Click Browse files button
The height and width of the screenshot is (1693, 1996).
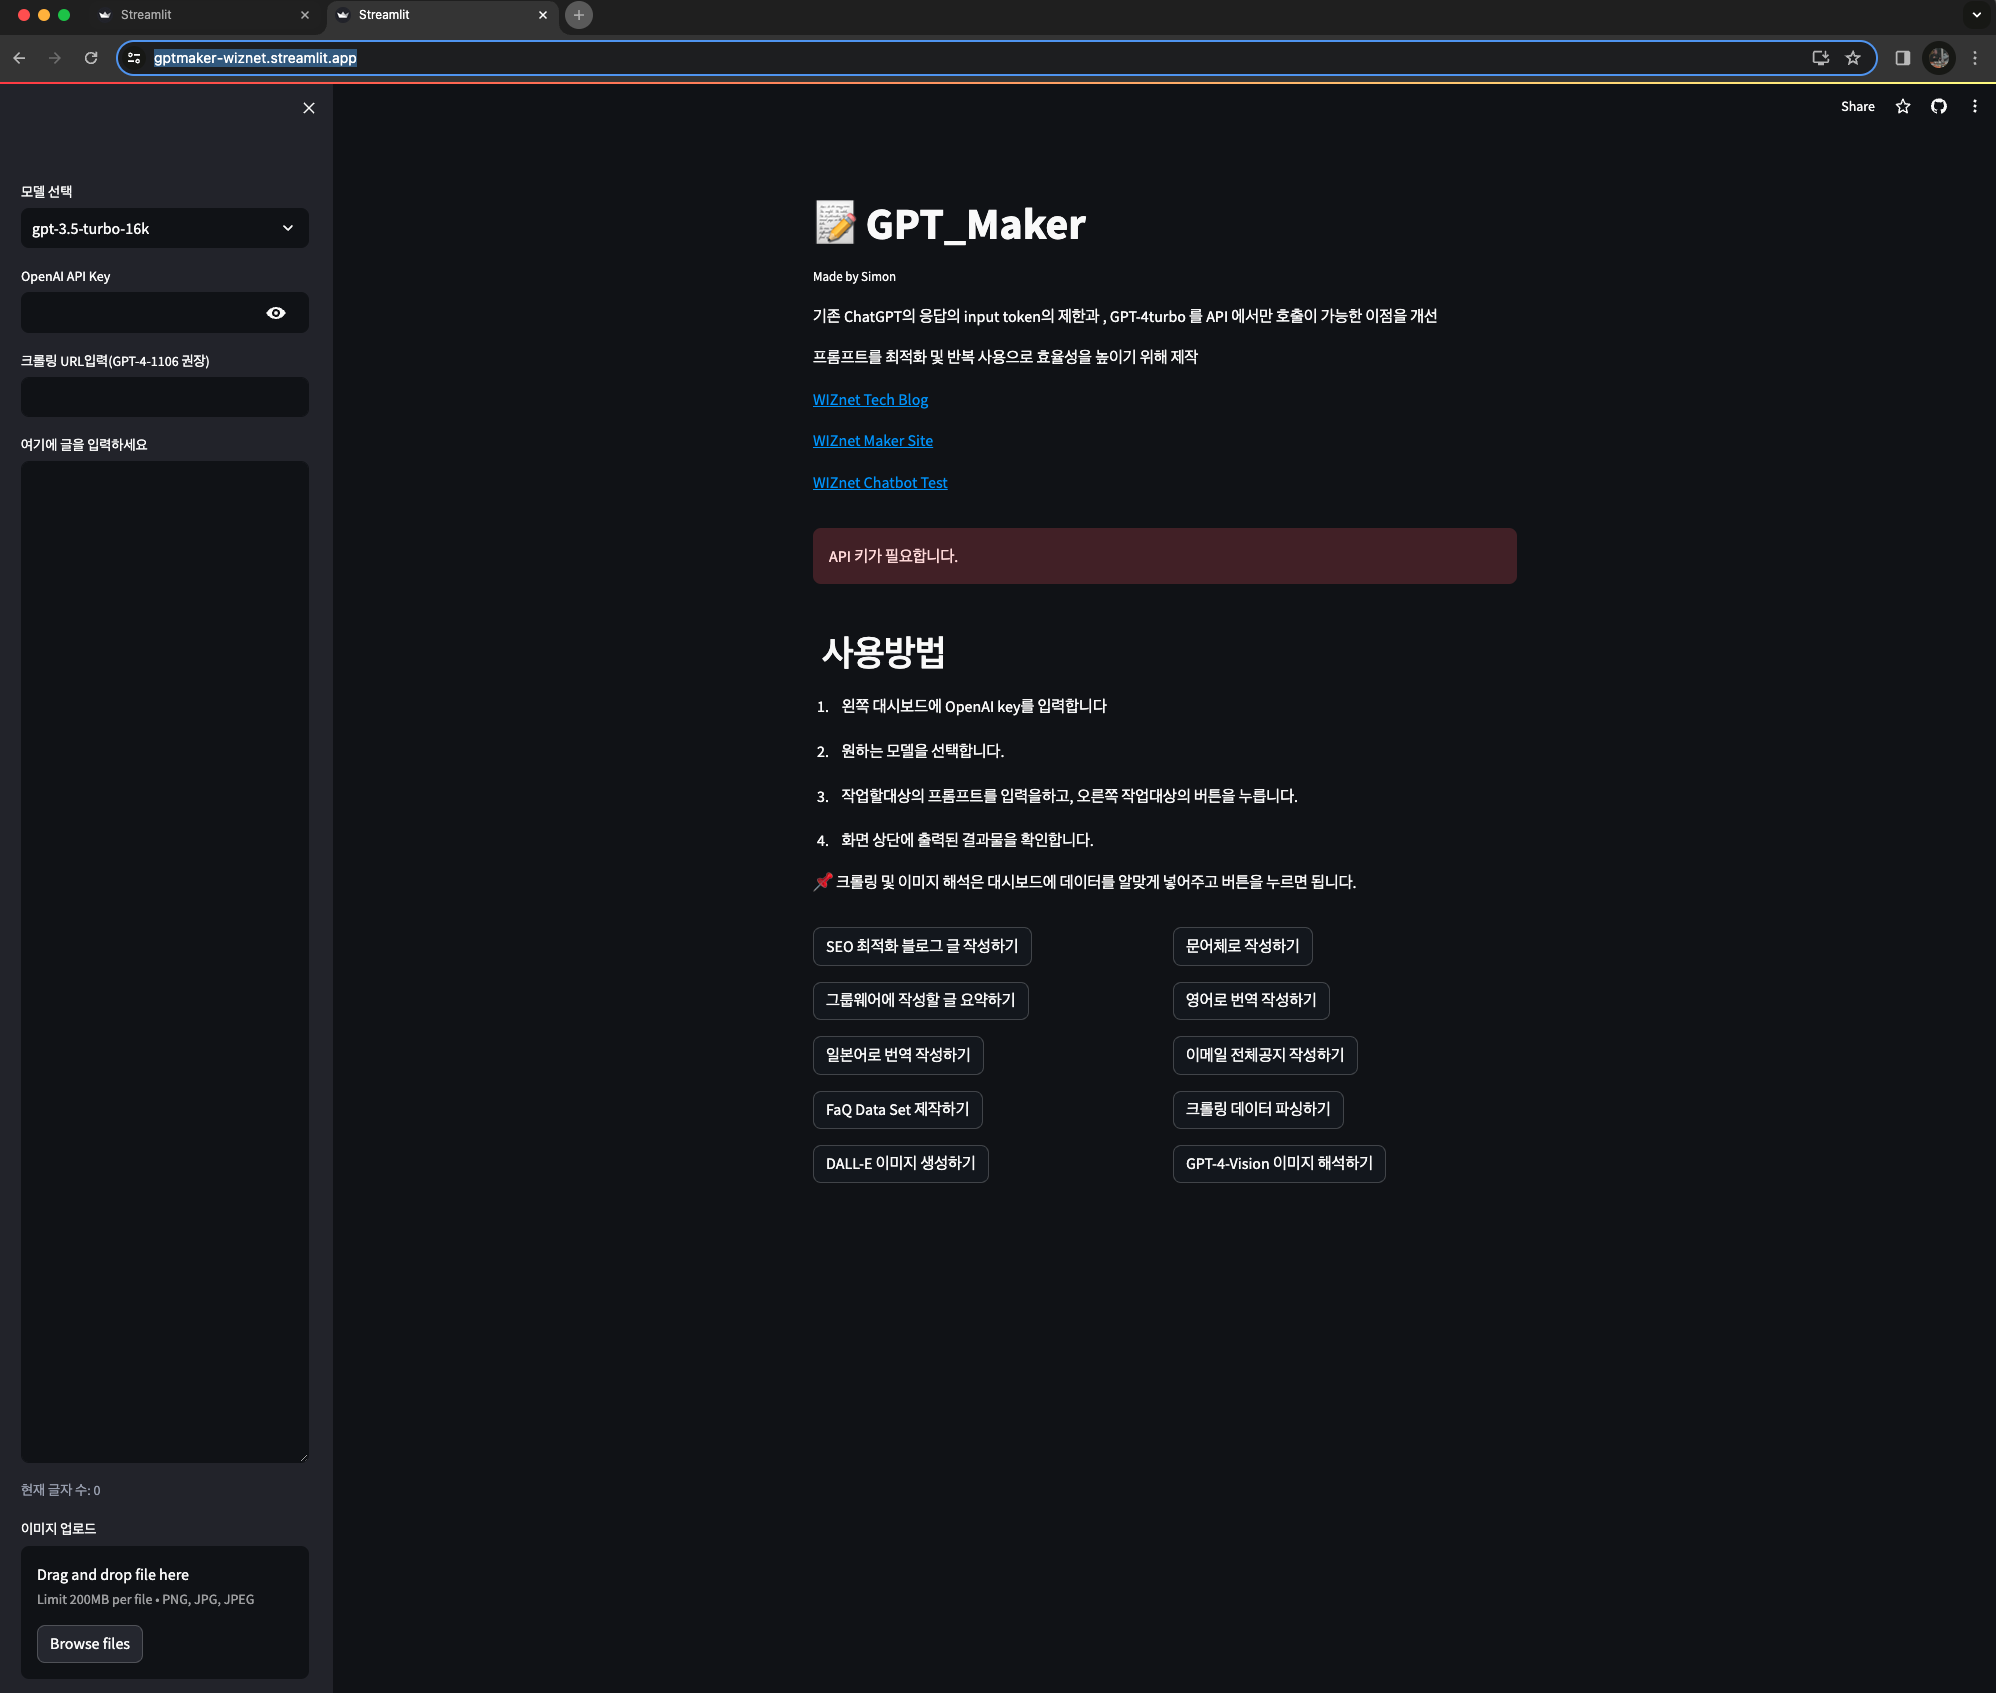coord(90,1644)
